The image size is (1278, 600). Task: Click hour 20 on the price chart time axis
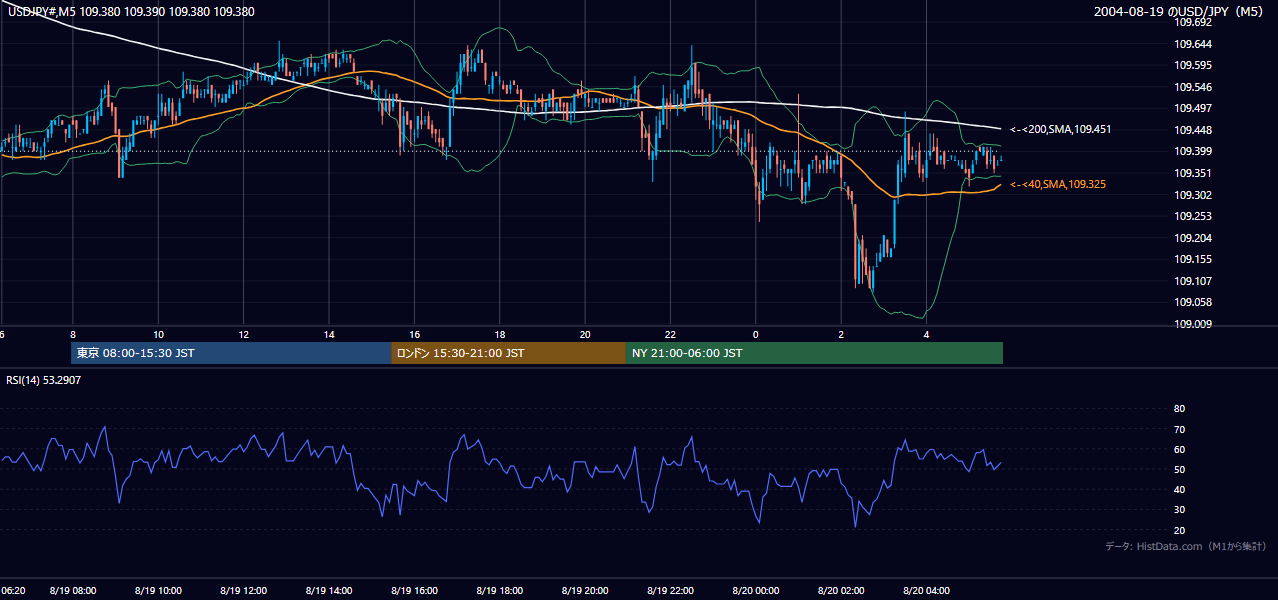[x=585, y=334]
